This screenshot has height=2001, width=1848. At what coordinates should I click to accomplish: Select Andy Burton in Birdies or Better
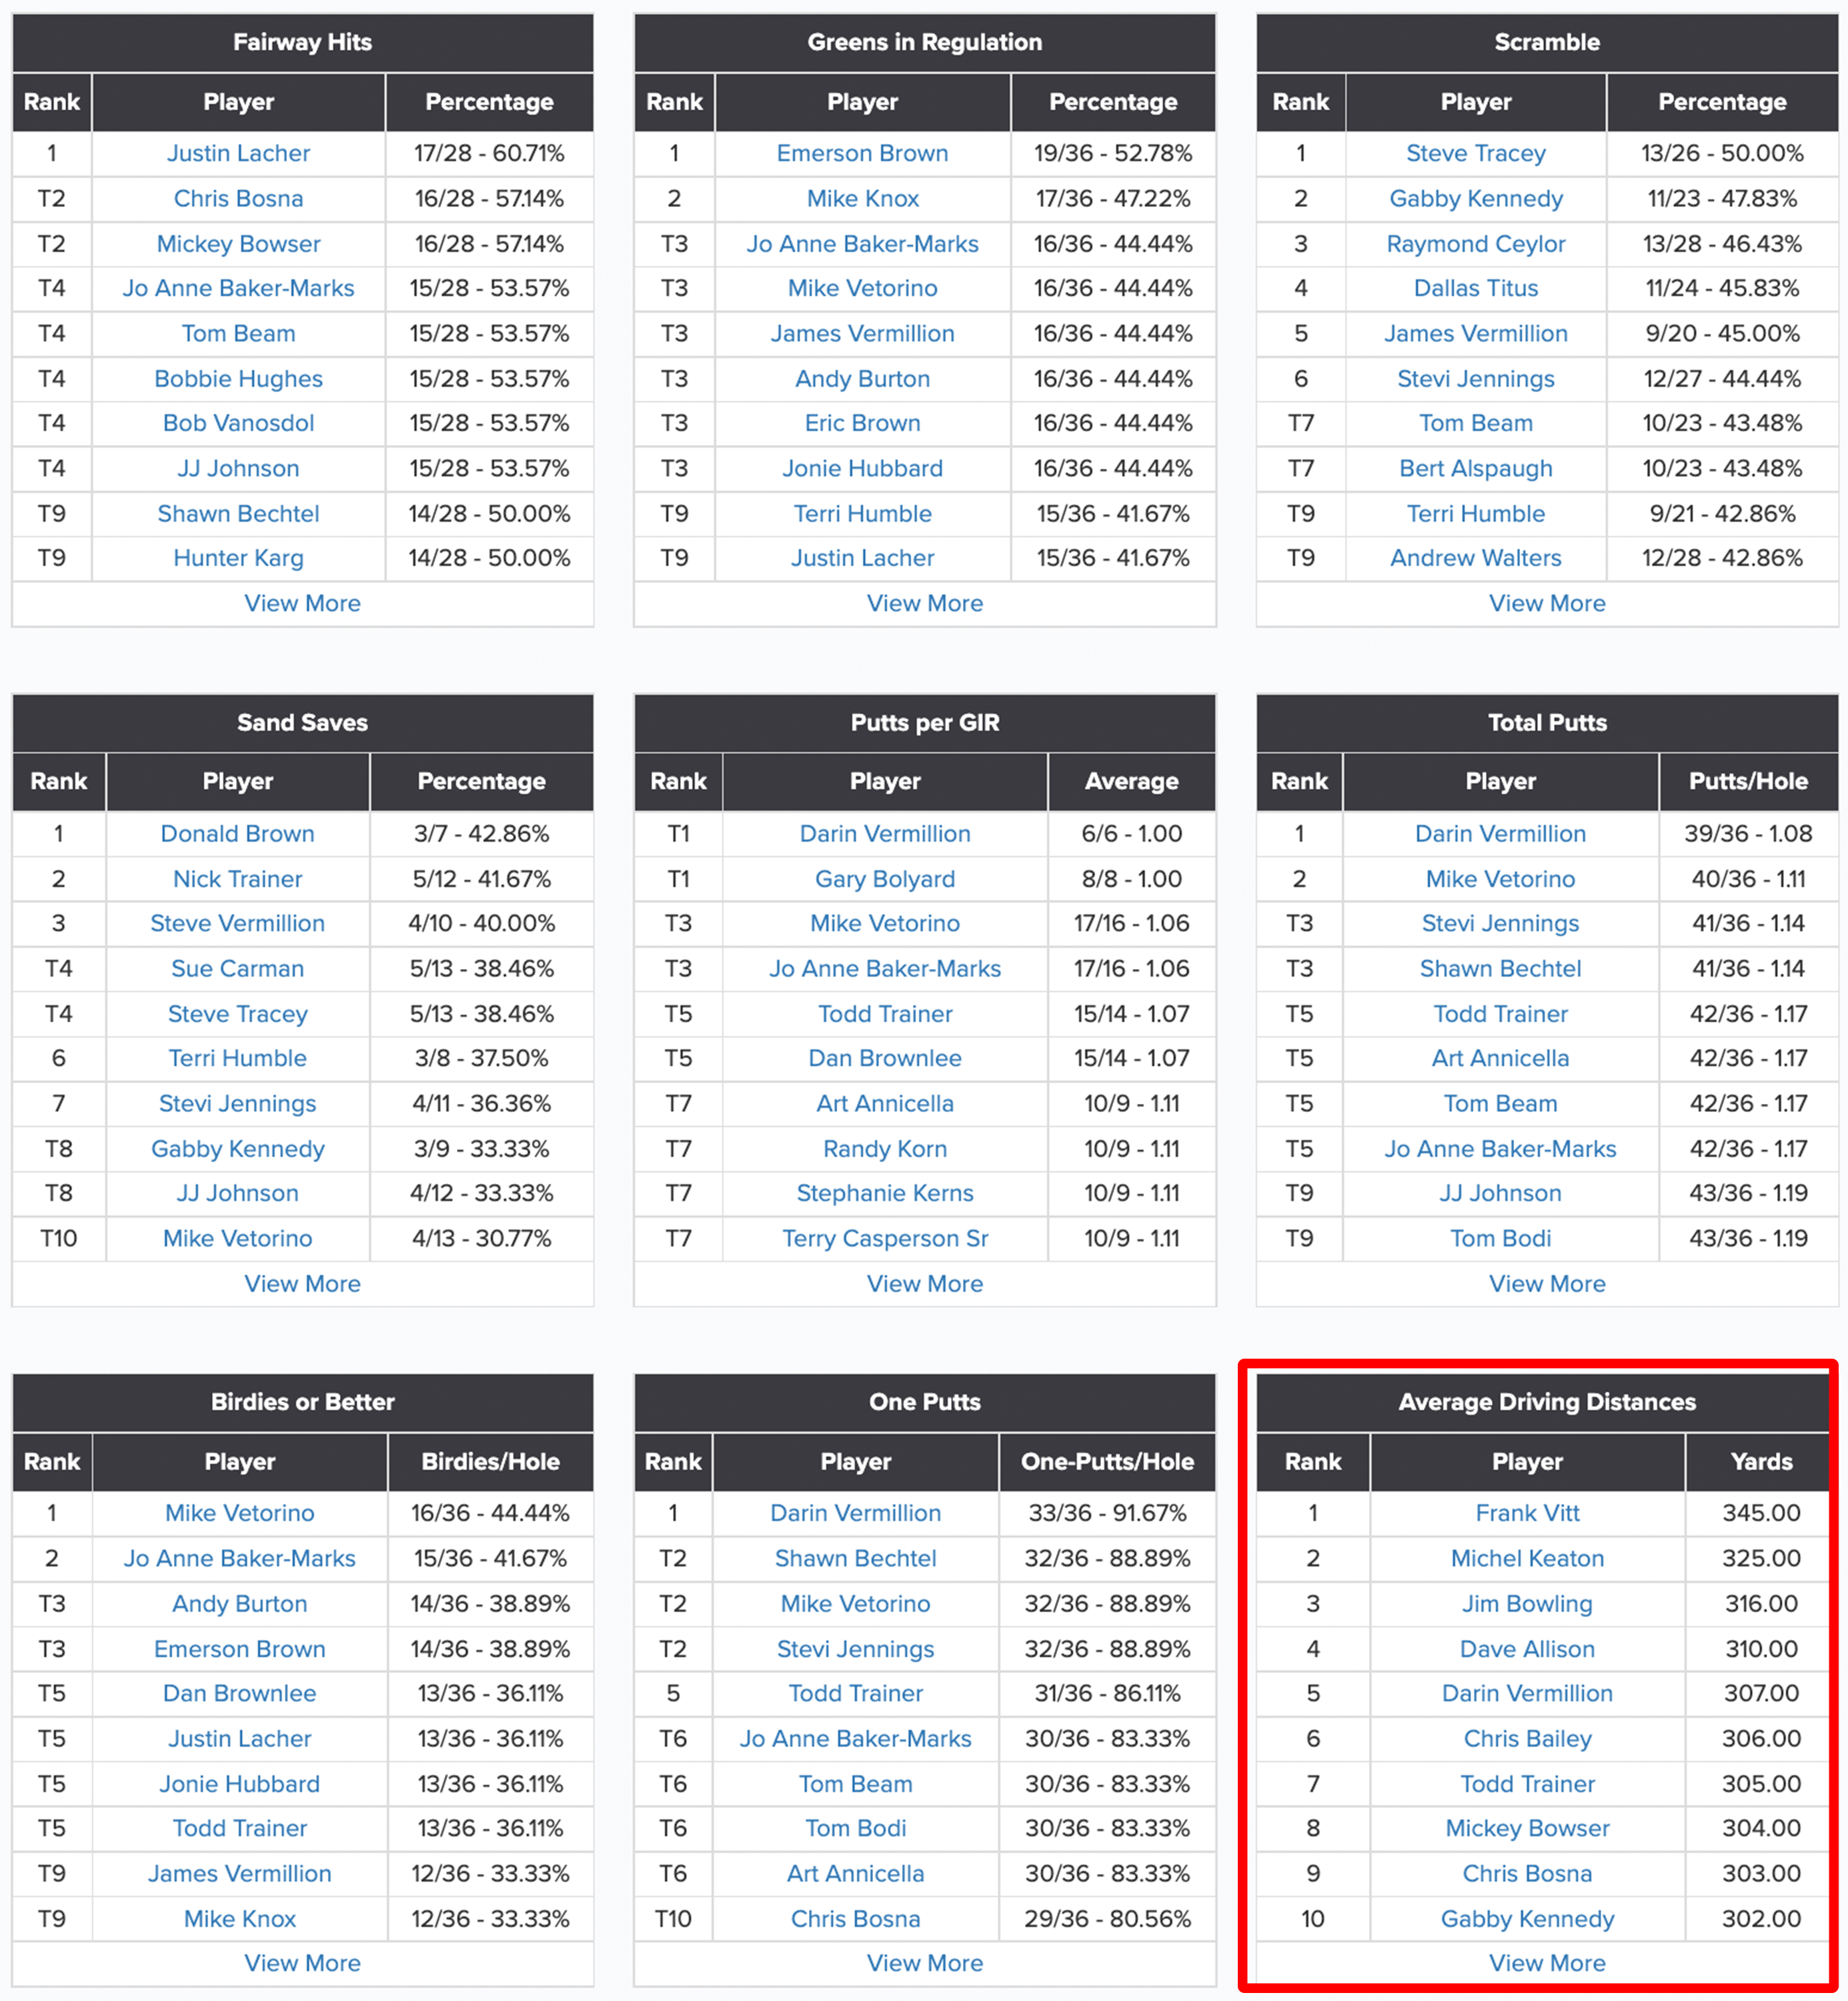click(x=239, y=1603)
